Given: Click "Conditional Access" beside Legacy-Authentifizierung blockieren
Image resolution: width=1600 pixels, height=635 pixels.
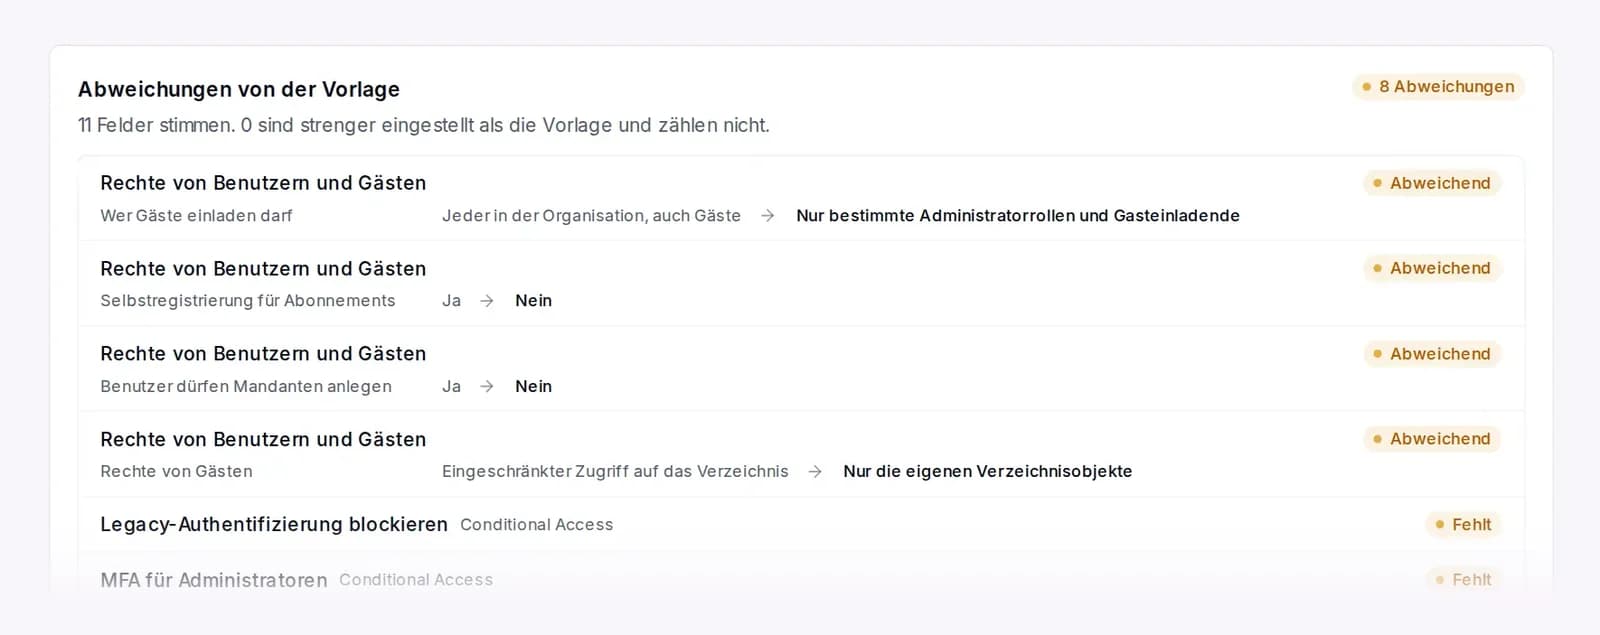Looking at the screenshot, I should click(537, 525).
